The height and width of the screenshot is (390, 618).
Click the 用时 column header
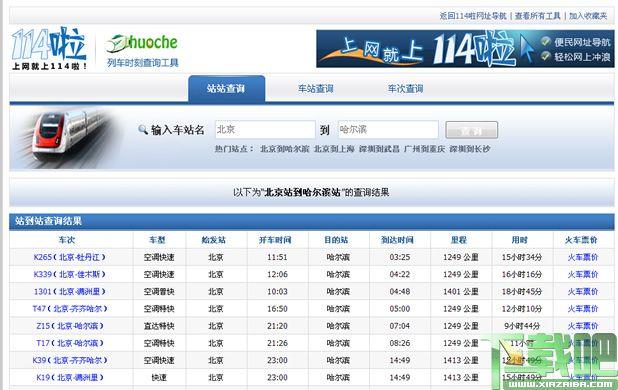[520, 240]
